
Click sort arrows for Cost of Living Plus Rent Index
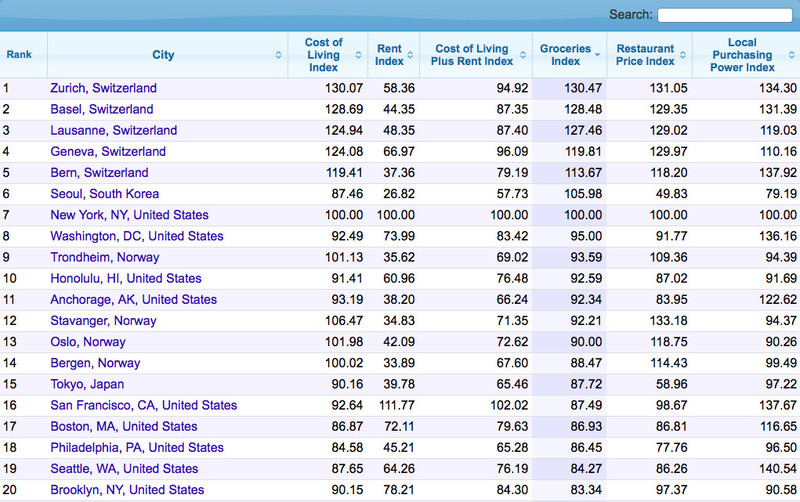pos(523,55)
